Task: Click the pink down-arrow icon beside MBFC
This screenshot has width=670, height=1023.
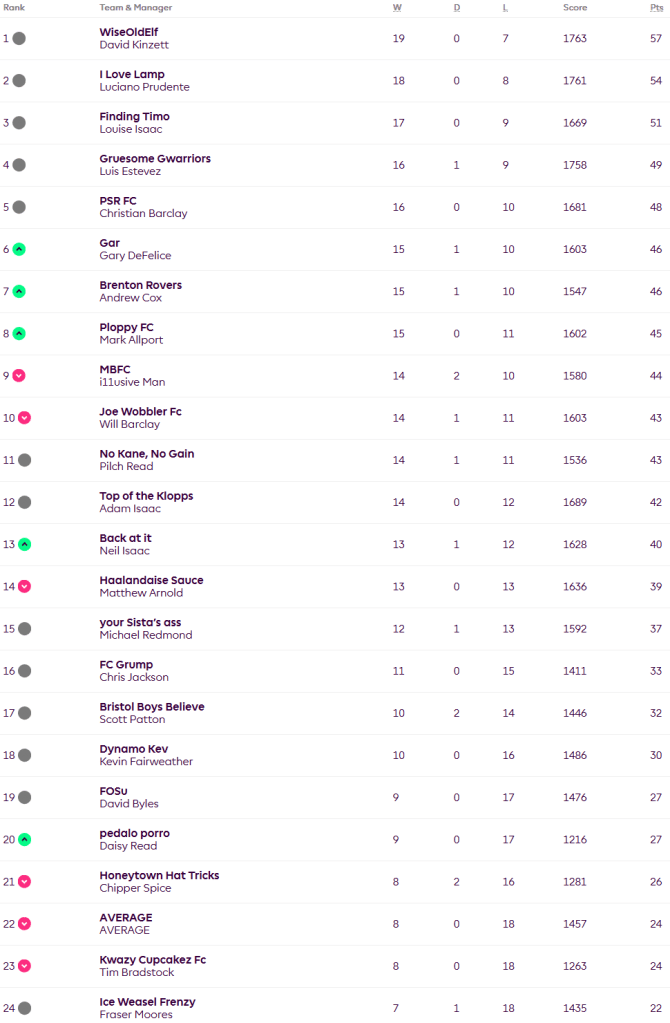Action: [19, 376]
